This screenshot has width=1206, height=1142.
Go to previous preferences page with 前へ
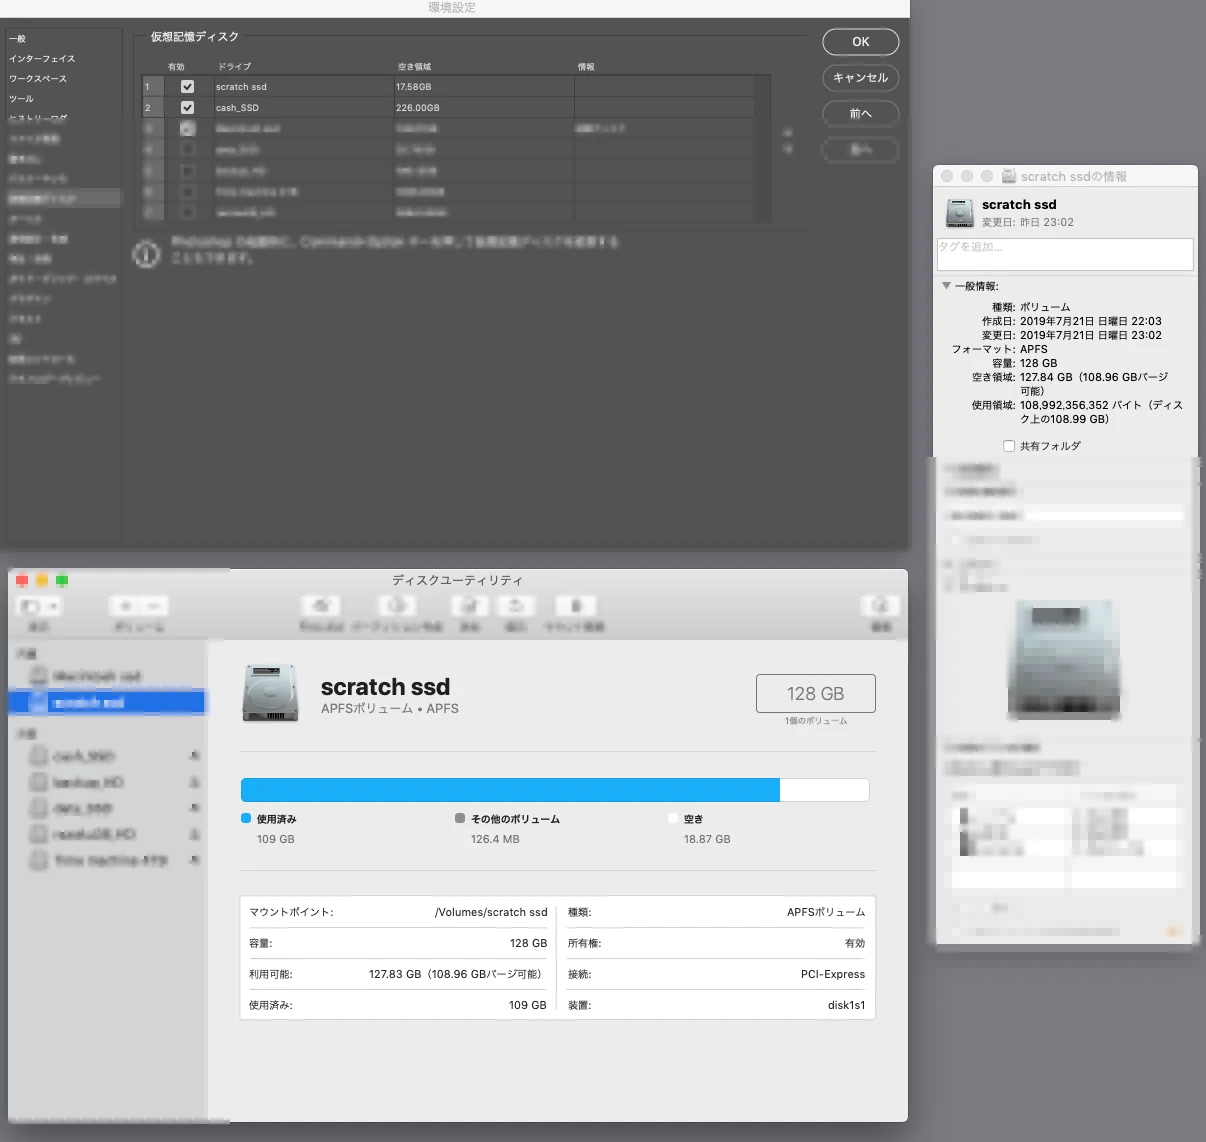click(861, 114)
